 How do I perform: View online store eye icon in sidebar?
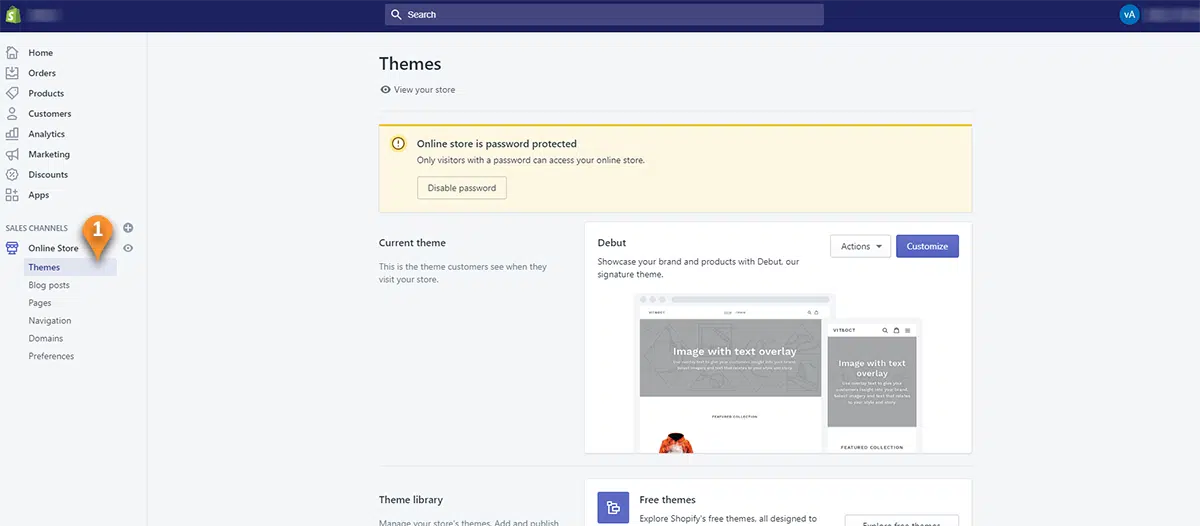click(128, 248)
